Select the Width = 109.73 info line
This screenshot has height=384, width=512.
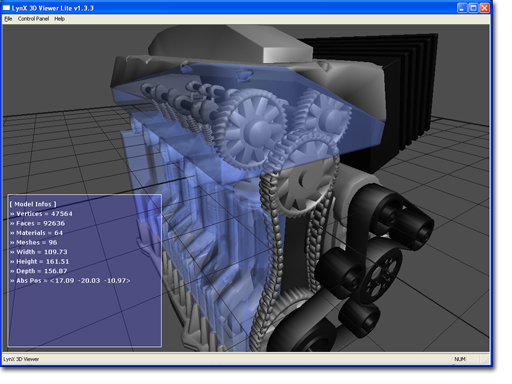tap(39, 252)
